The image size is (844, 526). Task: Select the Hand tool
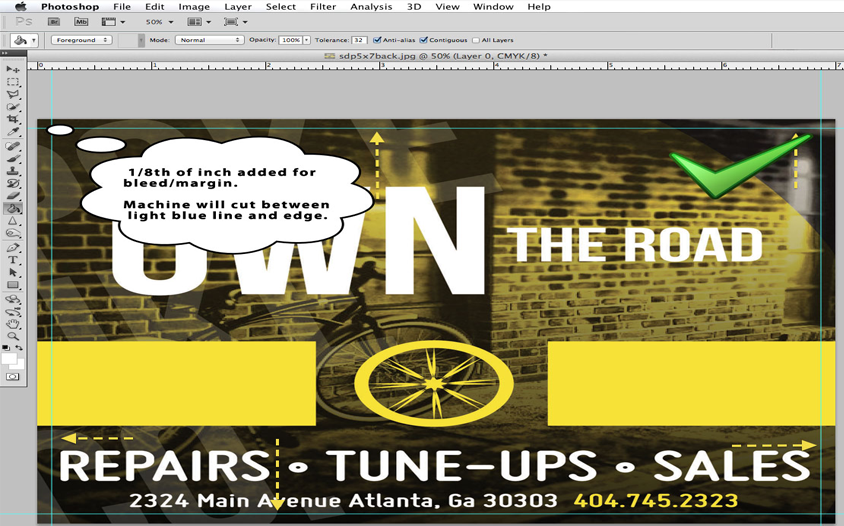pos(13,324)
